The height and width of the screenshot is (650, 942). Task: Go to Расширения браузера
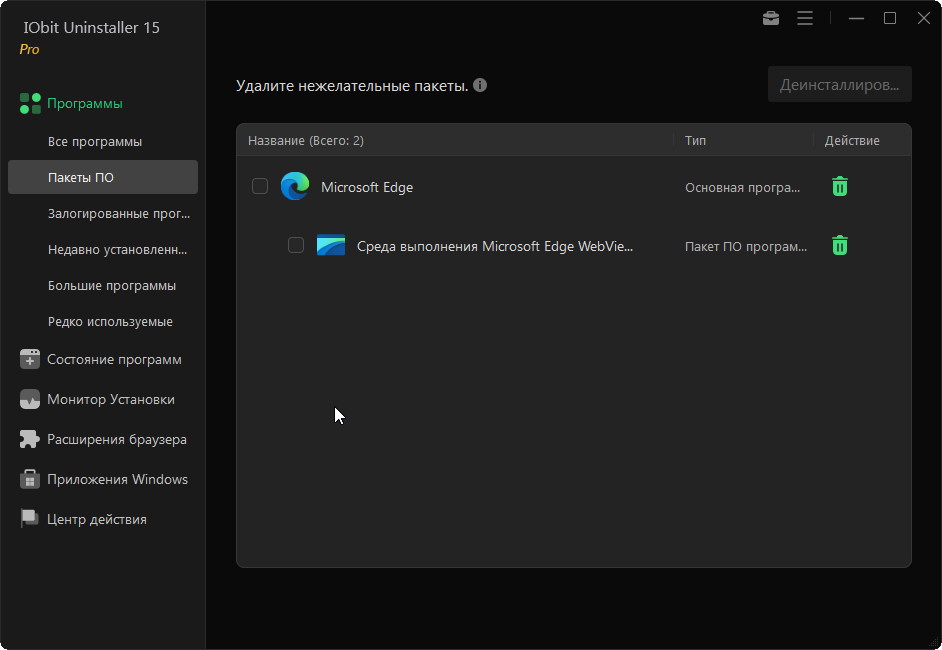pos(117,439)
